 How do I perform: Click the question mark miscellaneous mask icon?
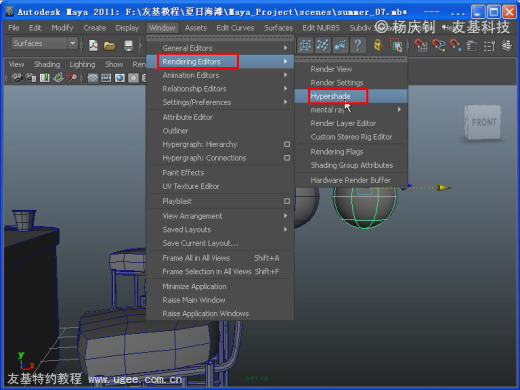point(358,45)
